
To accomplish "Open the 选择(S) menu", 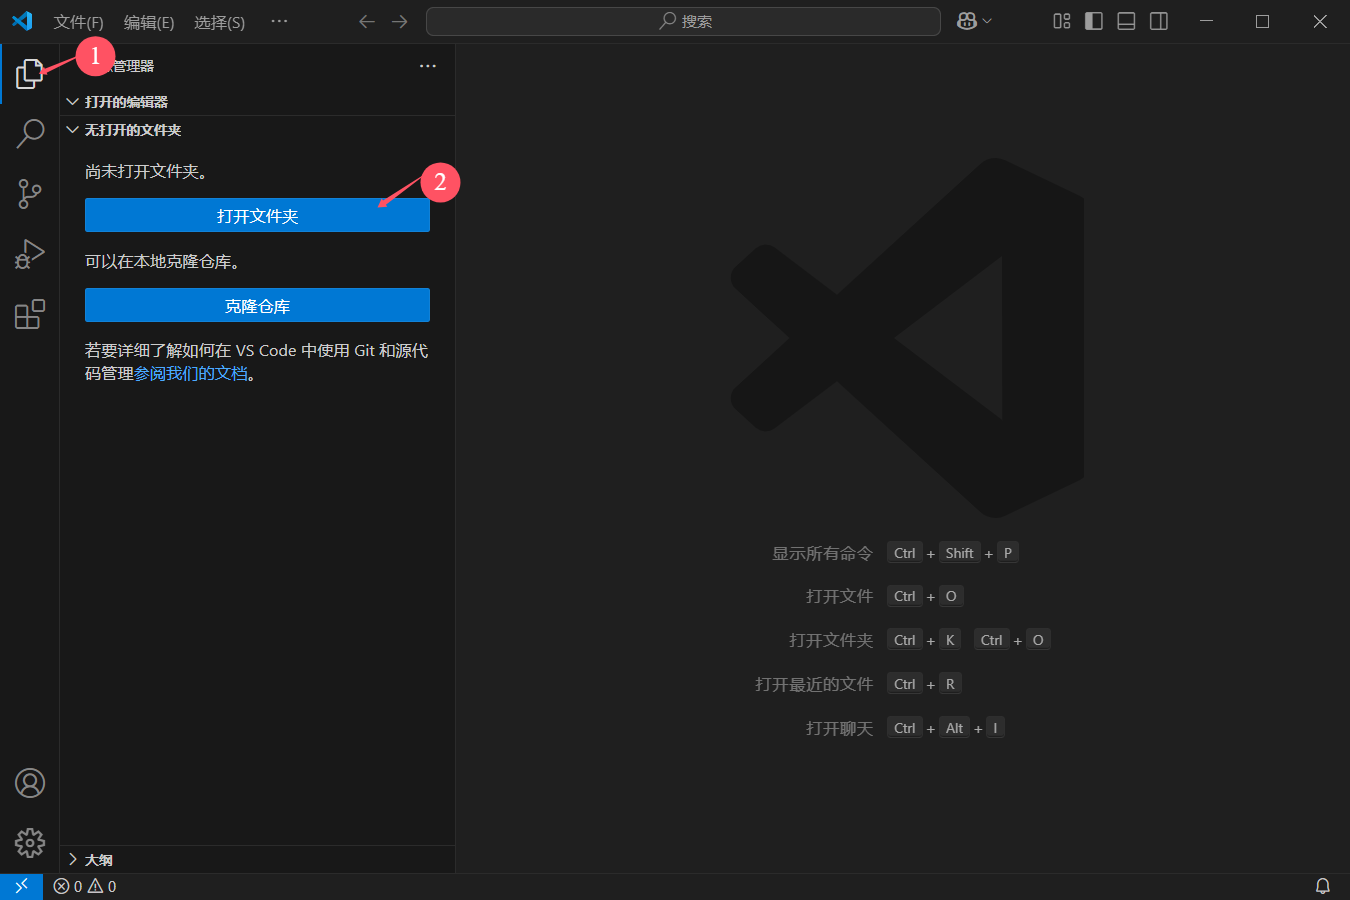I will 219,22.
